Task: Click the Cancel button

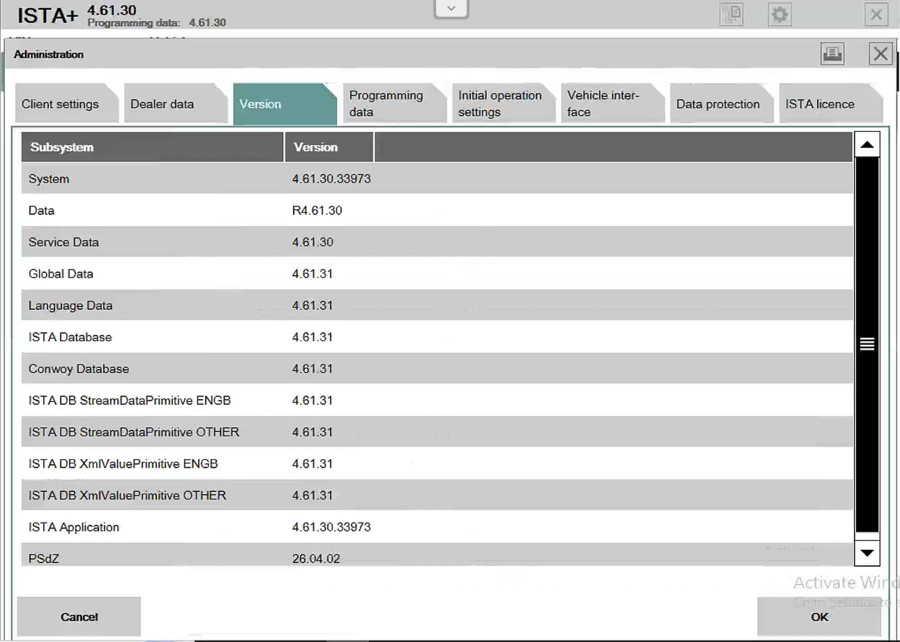Action: click(x=79, y=617)
